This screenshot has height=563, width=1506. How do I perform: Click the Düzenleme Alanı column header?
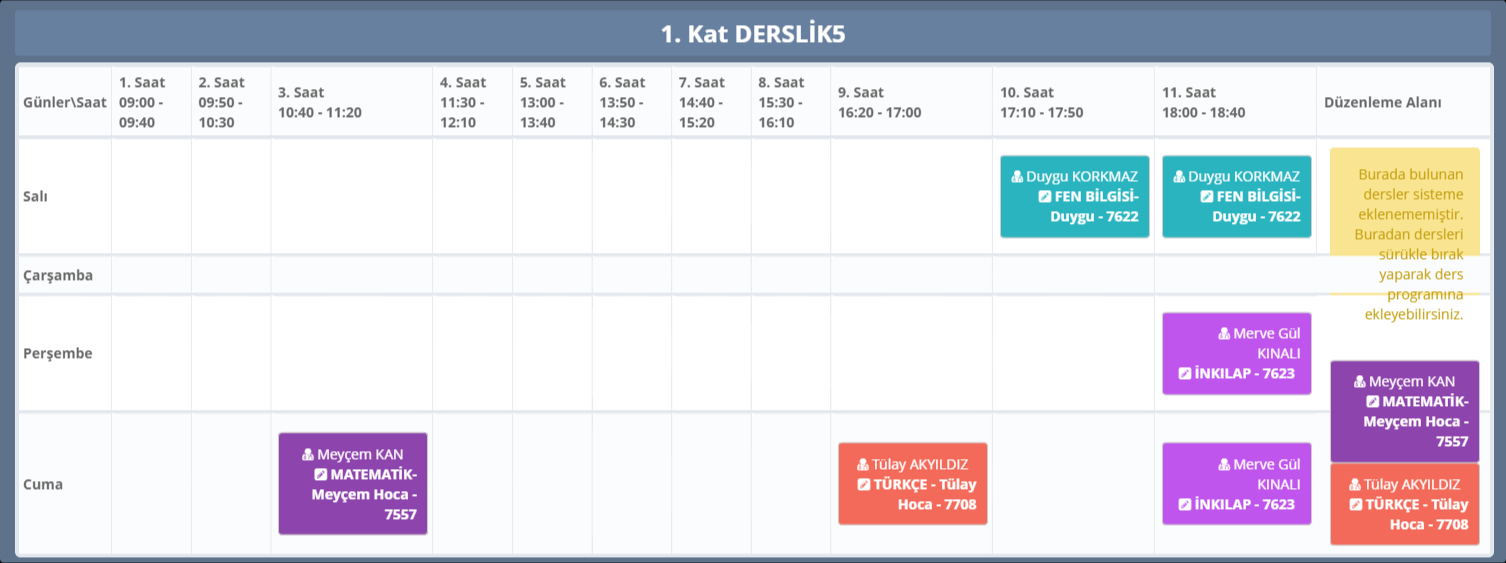(x=1382, y=102)
